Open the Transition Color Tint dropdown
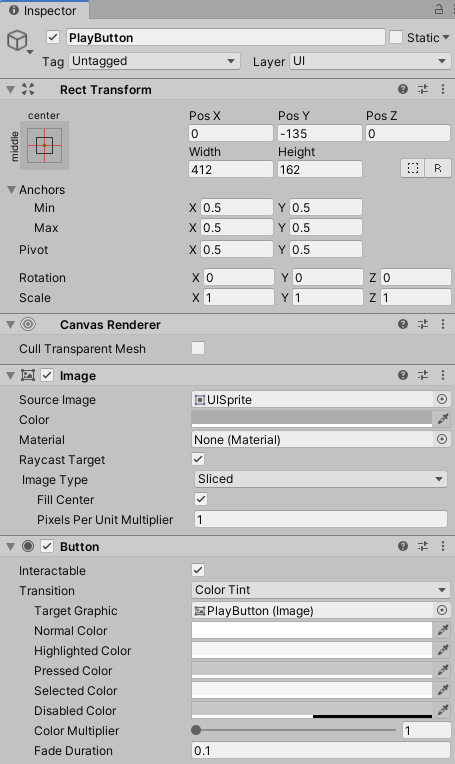The image size is (455, 764). tap(321, 590)
